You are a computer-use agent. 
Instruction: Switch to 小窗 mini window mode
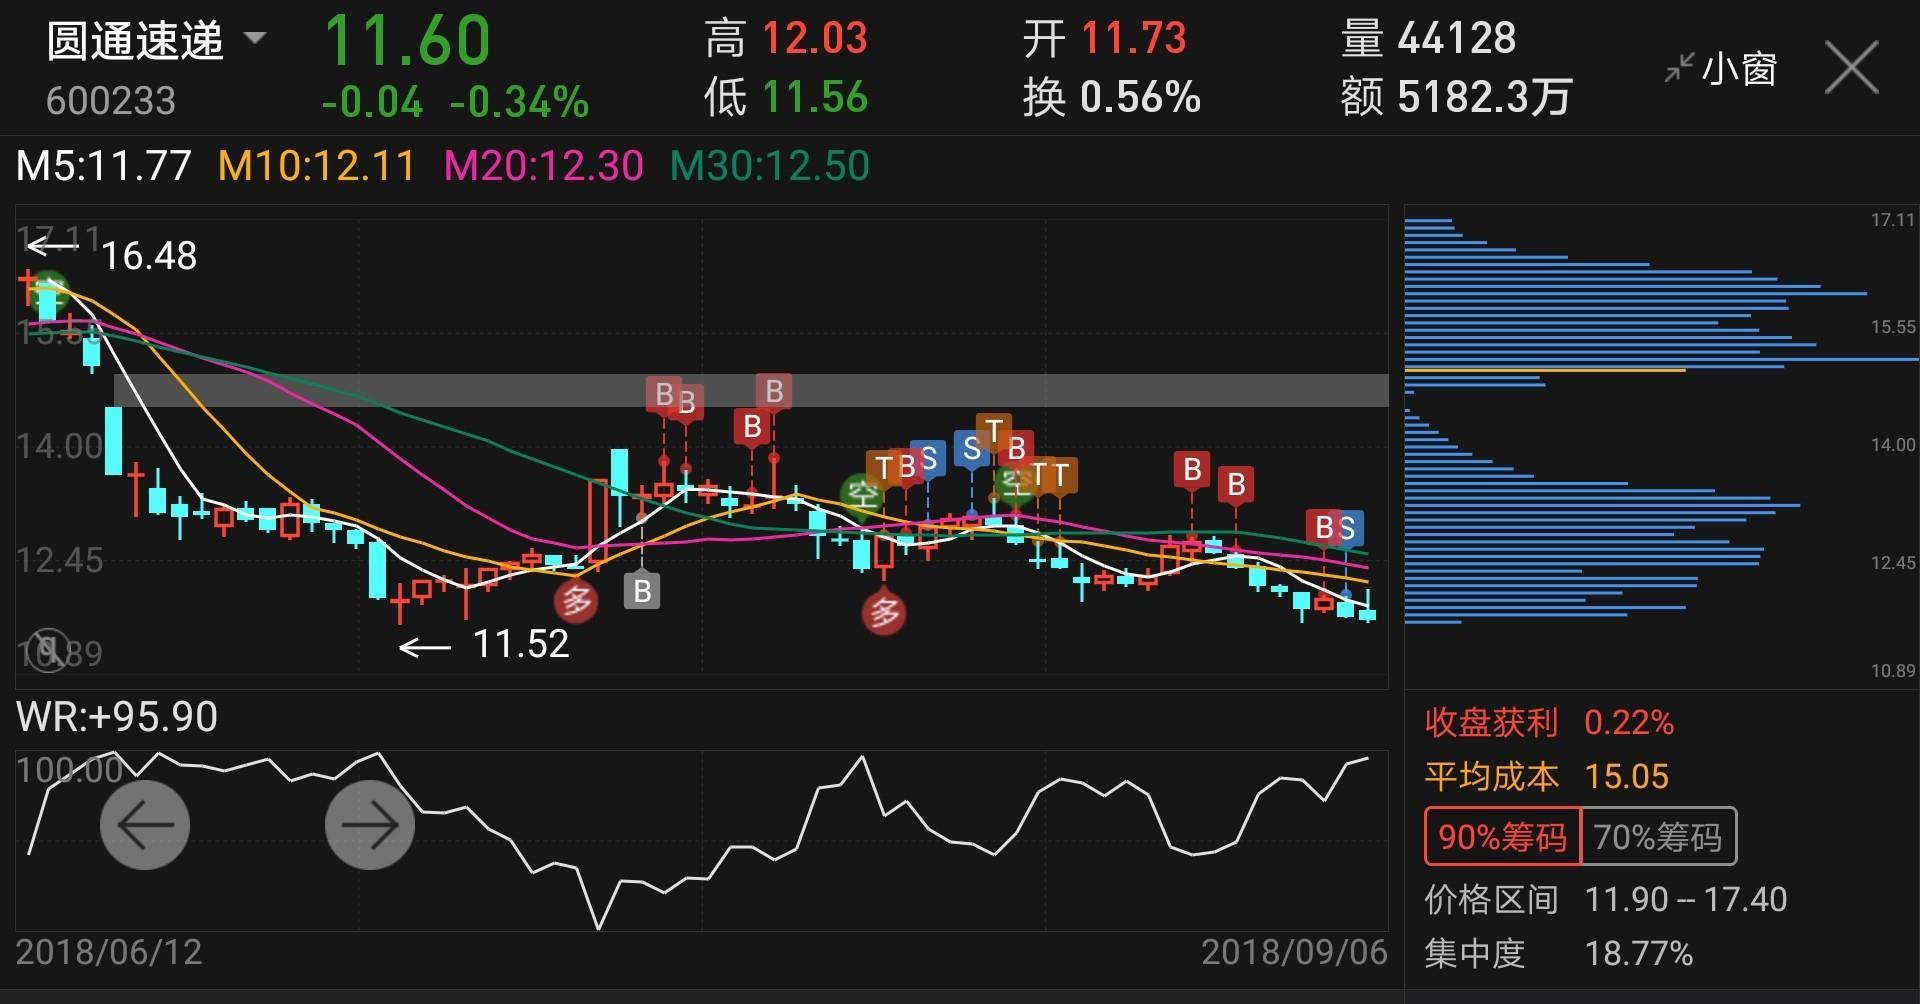tap(1721, 69)
